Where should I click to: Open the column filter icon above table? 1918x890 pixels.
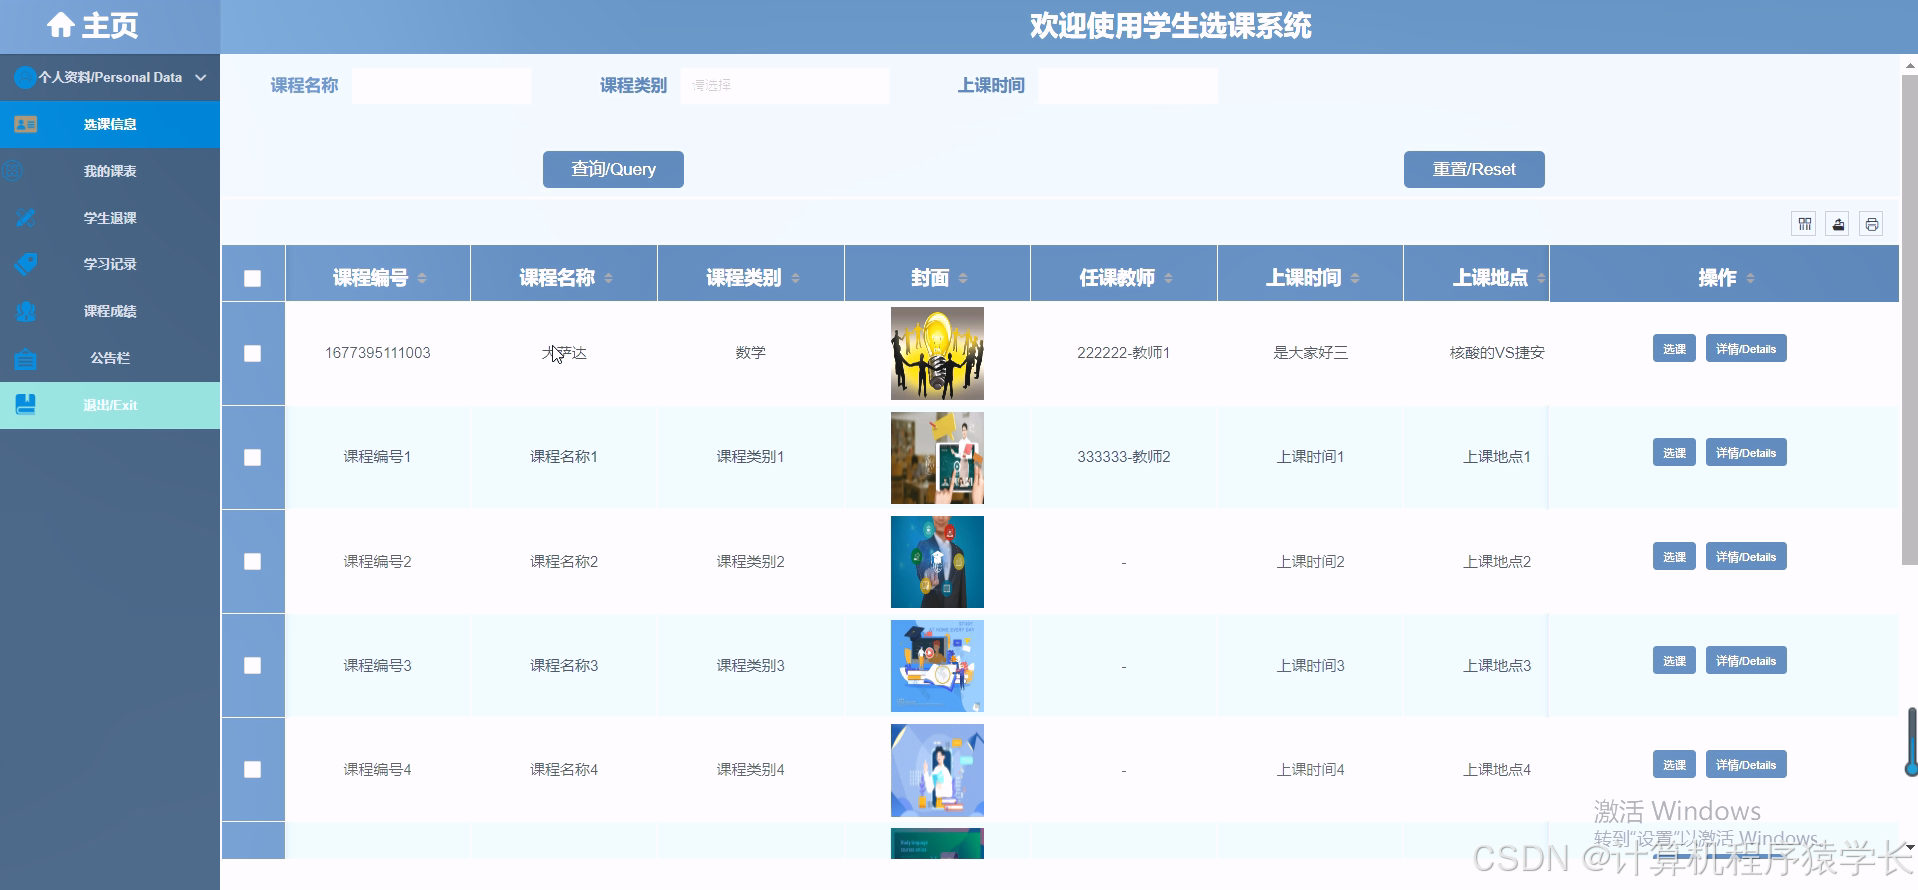point(1804,224)
